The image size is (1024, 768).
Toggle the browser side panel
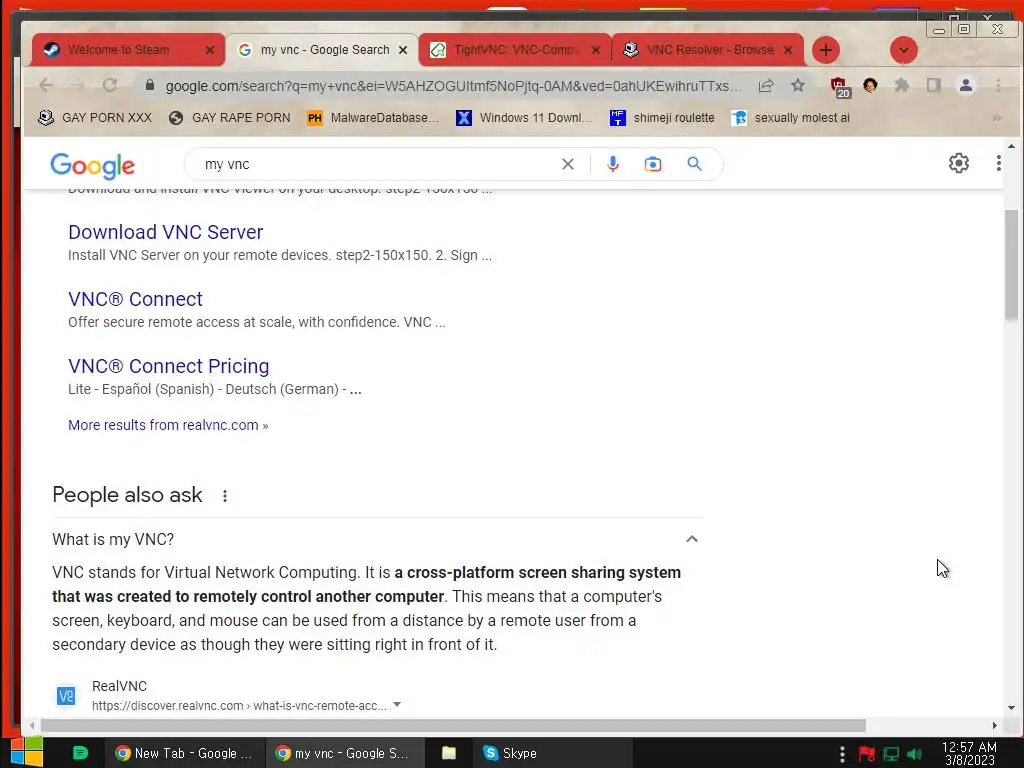coord(934,85)
